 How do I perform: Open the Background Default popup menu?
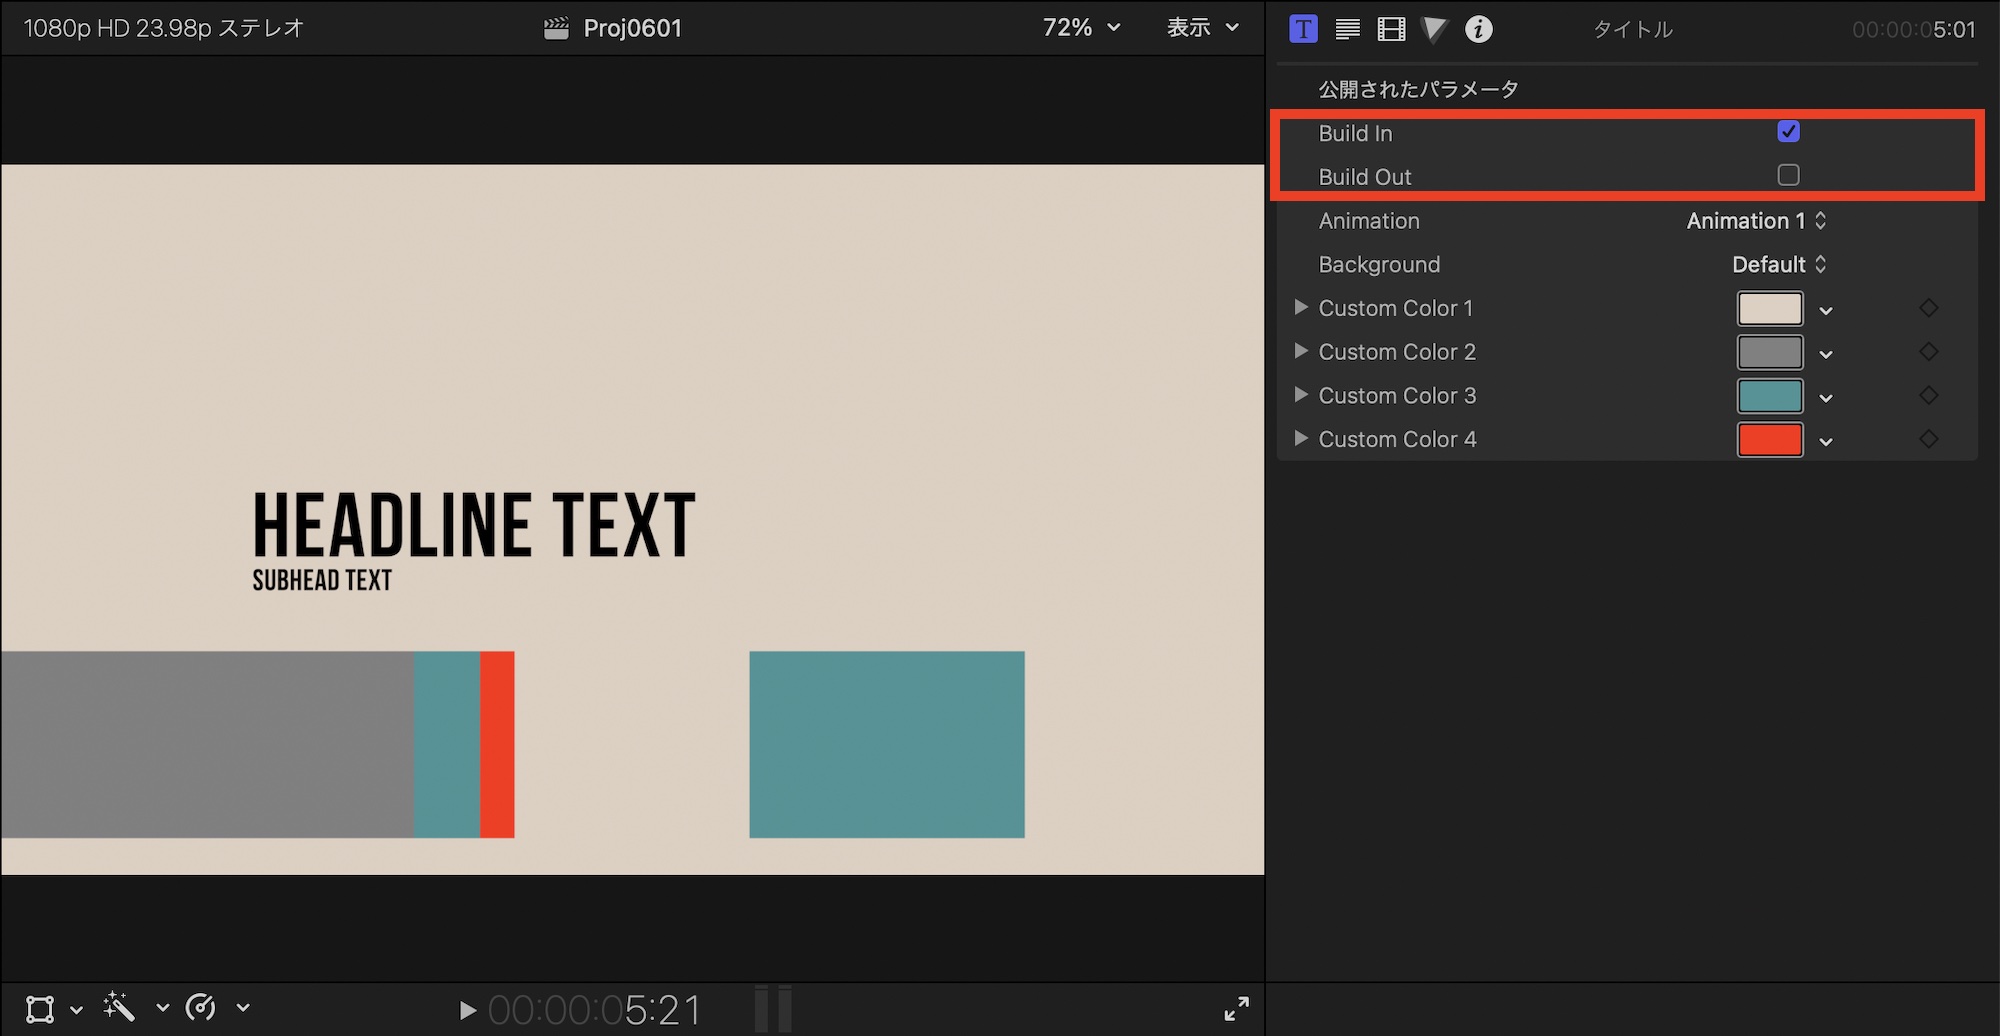click(1778, 265)
